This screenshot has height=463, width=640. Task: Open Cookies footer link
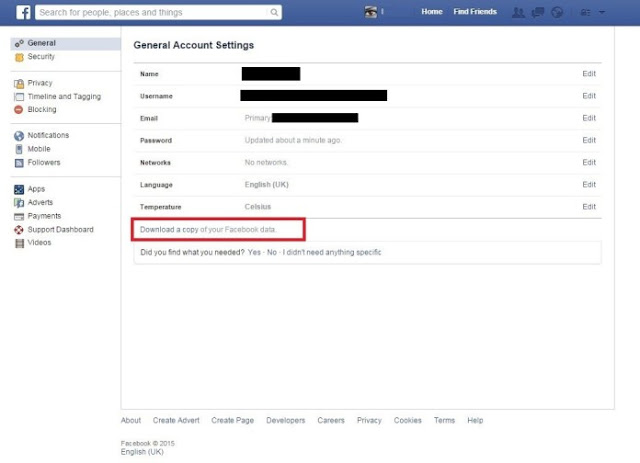tap(407, 420)
